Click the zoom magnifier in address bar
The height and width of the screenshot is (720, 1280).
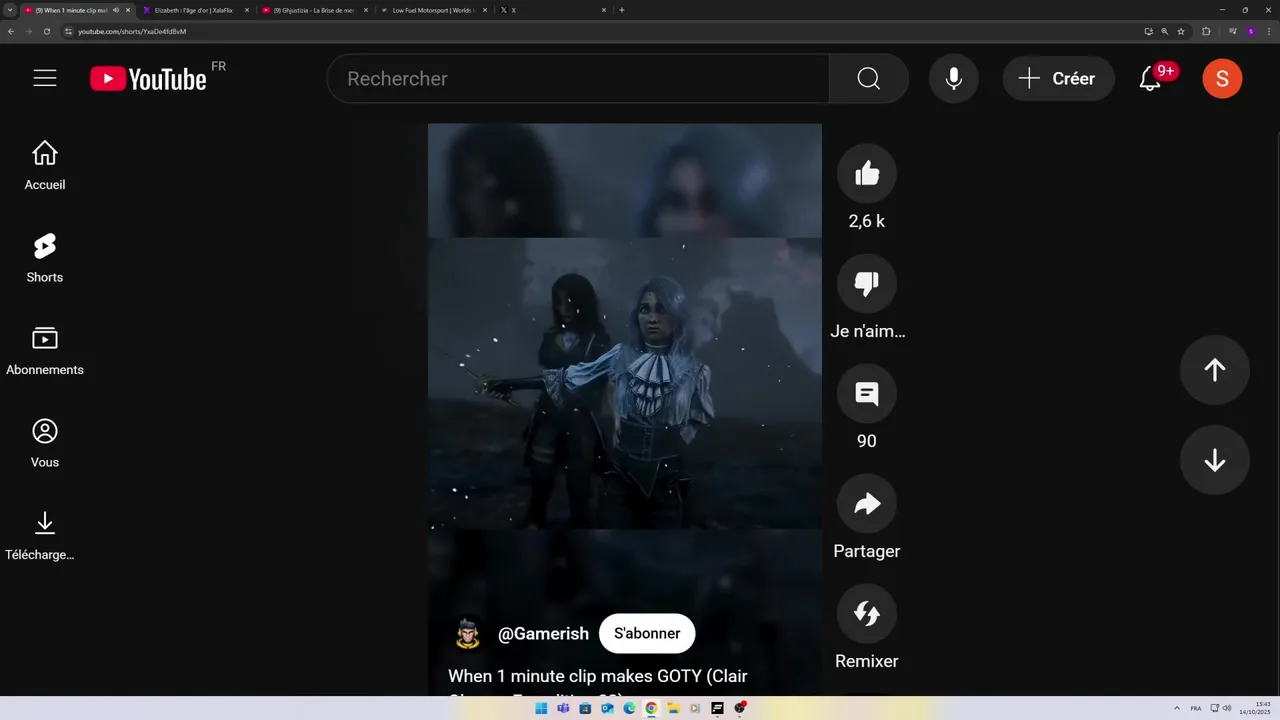(1165, 31)
